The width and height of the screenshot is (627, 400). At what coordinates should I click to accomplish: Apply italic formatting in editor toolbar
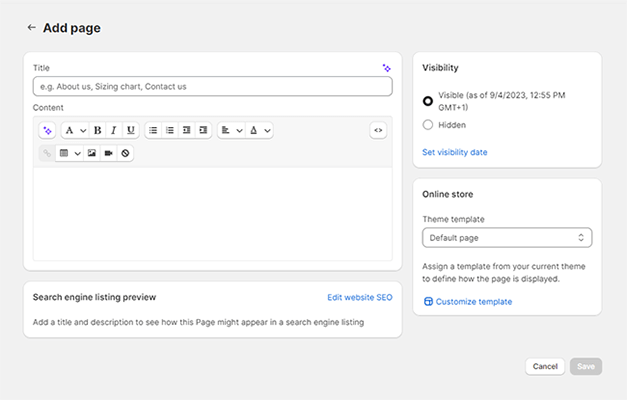coord(114,130)
